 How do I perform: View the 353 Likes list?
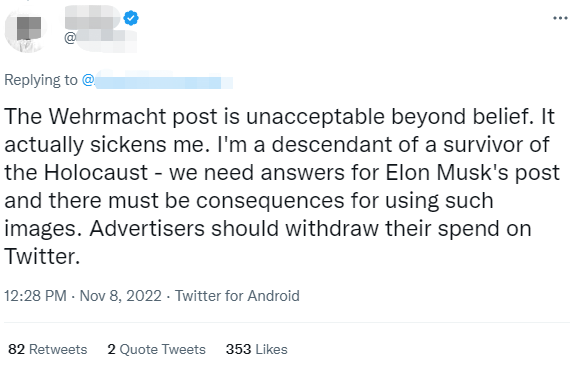[x=257, y=349]
